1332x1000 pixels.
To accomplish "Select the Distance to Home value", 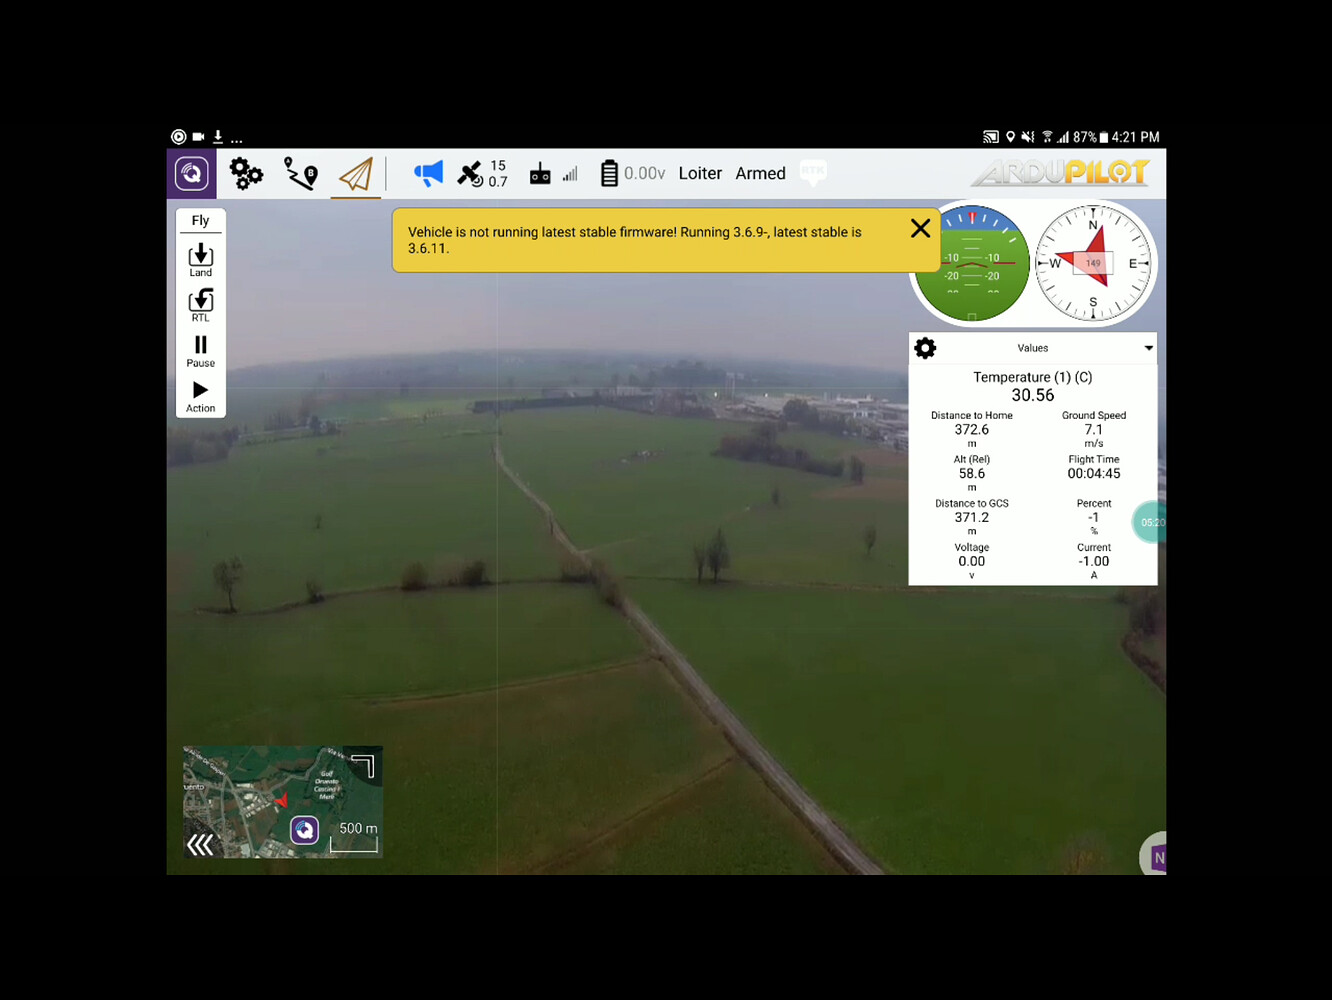I will click(972, 429).
